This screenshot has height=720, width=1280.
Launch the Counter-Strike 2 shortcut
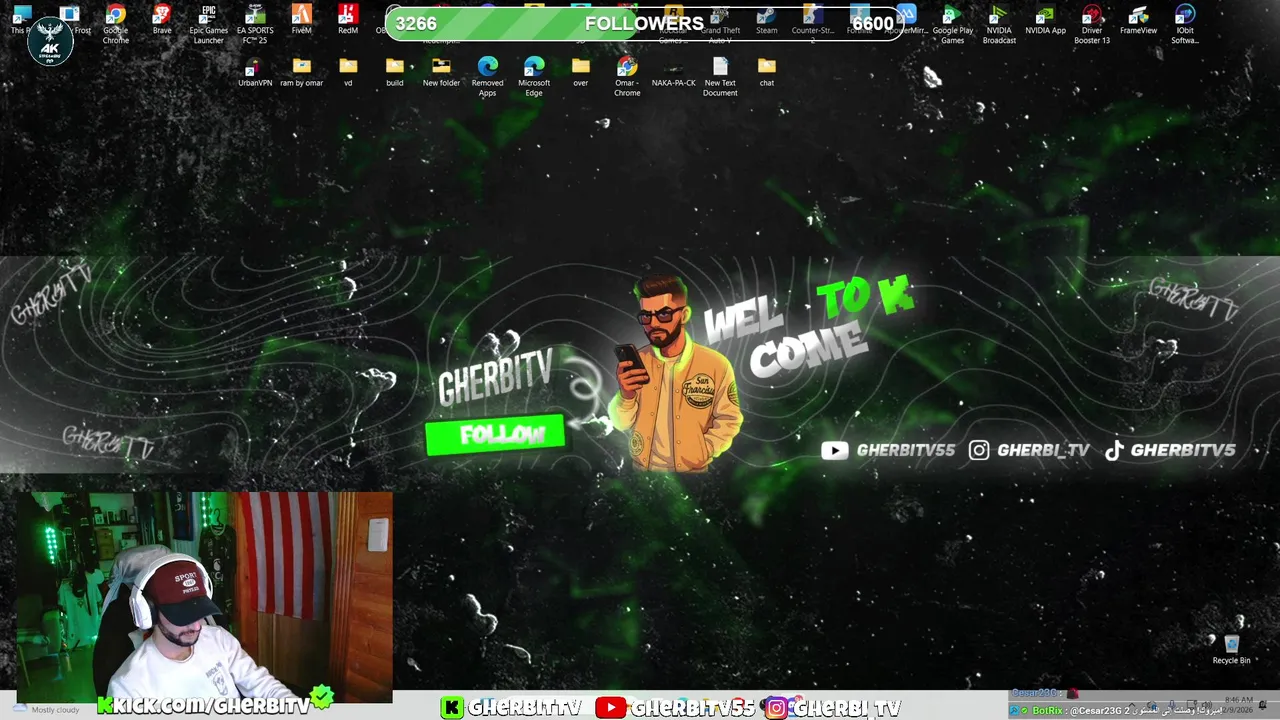tap(813, 23)
